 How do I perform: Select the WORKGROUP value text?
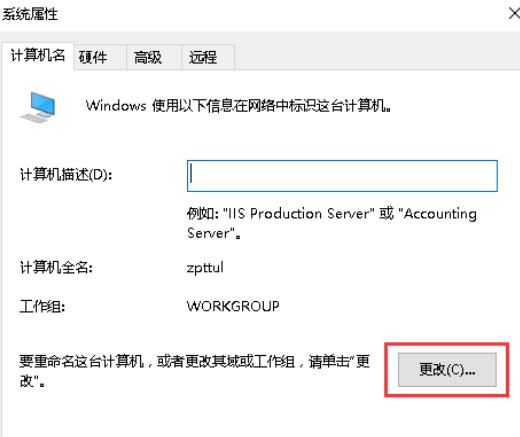click(x=233, y=306)
